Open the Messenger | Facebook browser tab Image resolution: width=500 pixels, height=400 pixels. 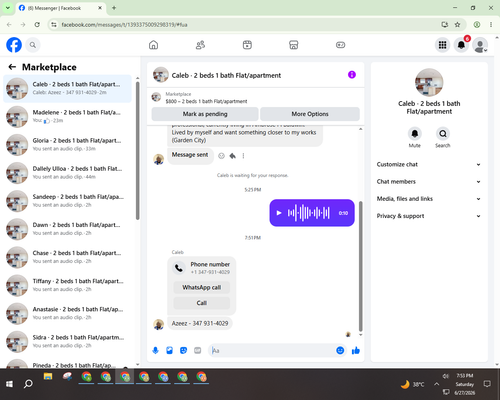point(60,8)
